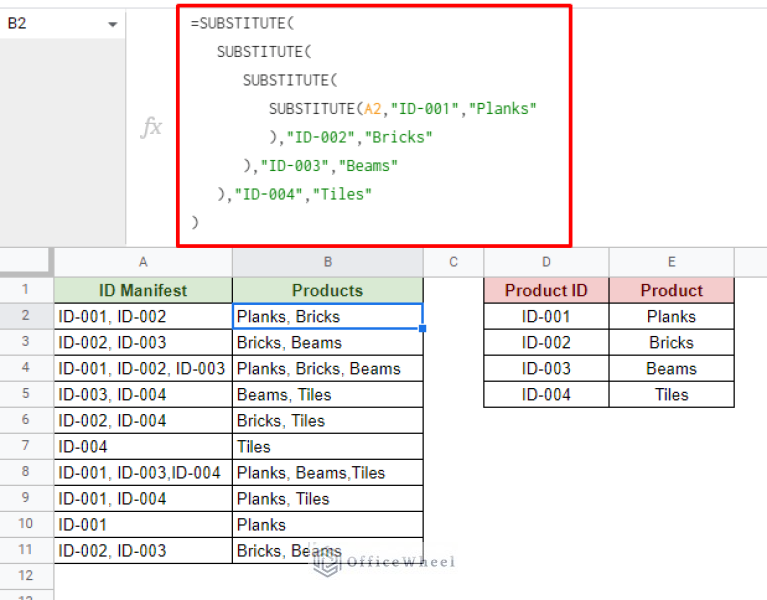Select column D header
The height and width of the screenshot is (600, 767).
(546, 262)
